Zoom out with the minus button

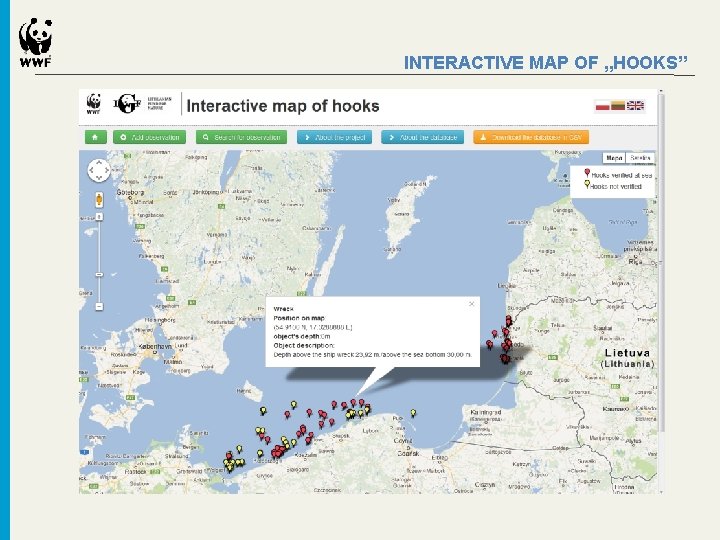click(x=99, y=306)
